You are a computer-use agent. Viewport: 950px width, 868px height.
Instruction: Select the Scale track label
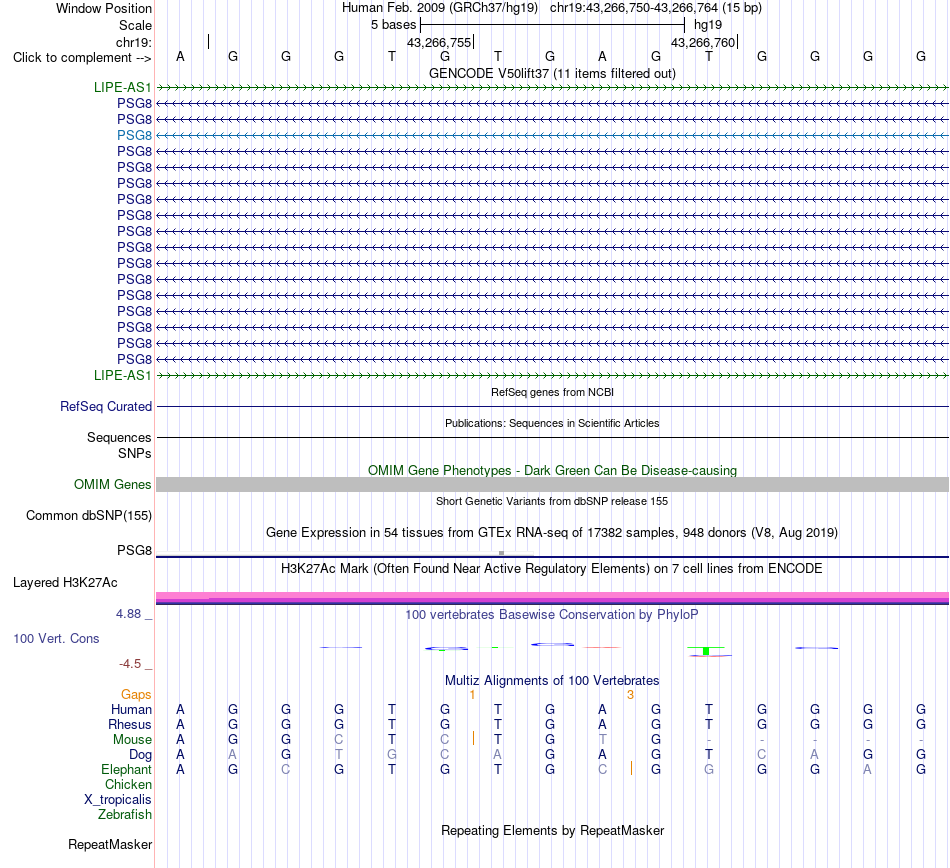point(135,25)
